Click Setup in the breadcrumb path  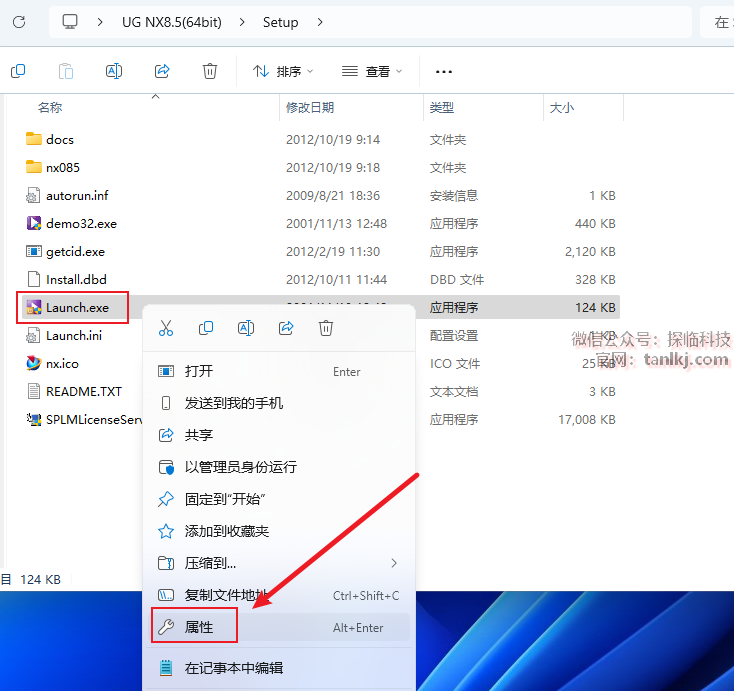(280, 22)
